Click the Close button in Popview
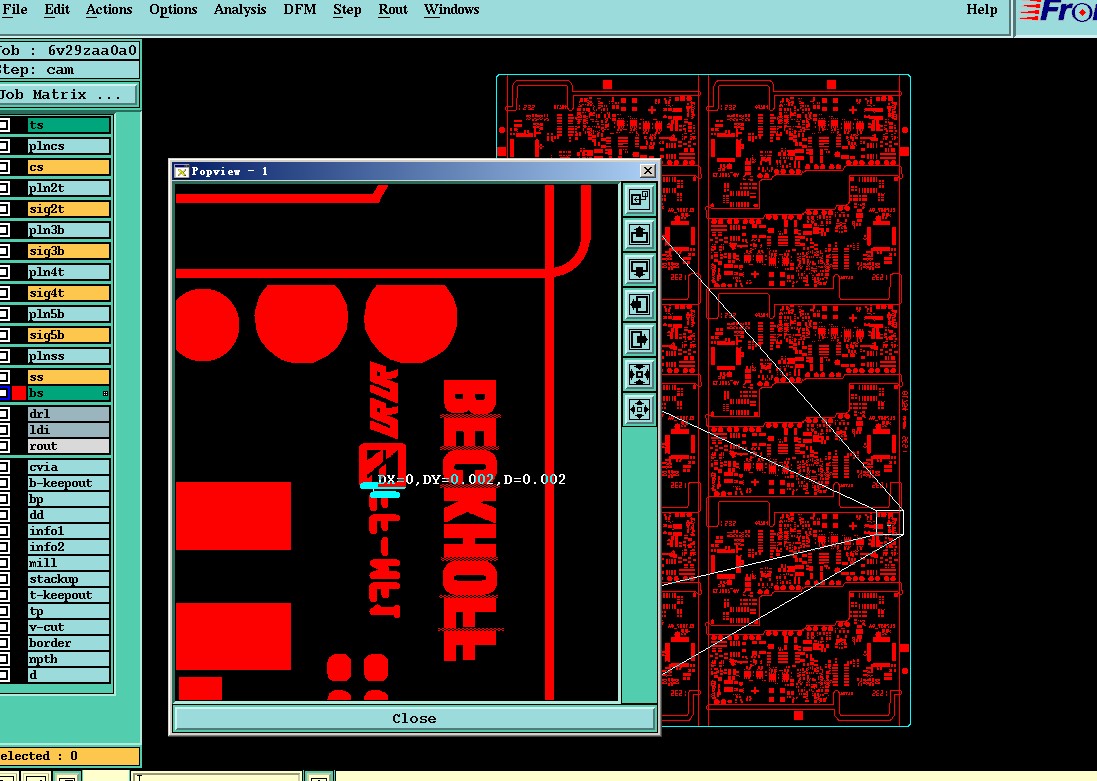 pyautogui.click(x=414, y=719)
